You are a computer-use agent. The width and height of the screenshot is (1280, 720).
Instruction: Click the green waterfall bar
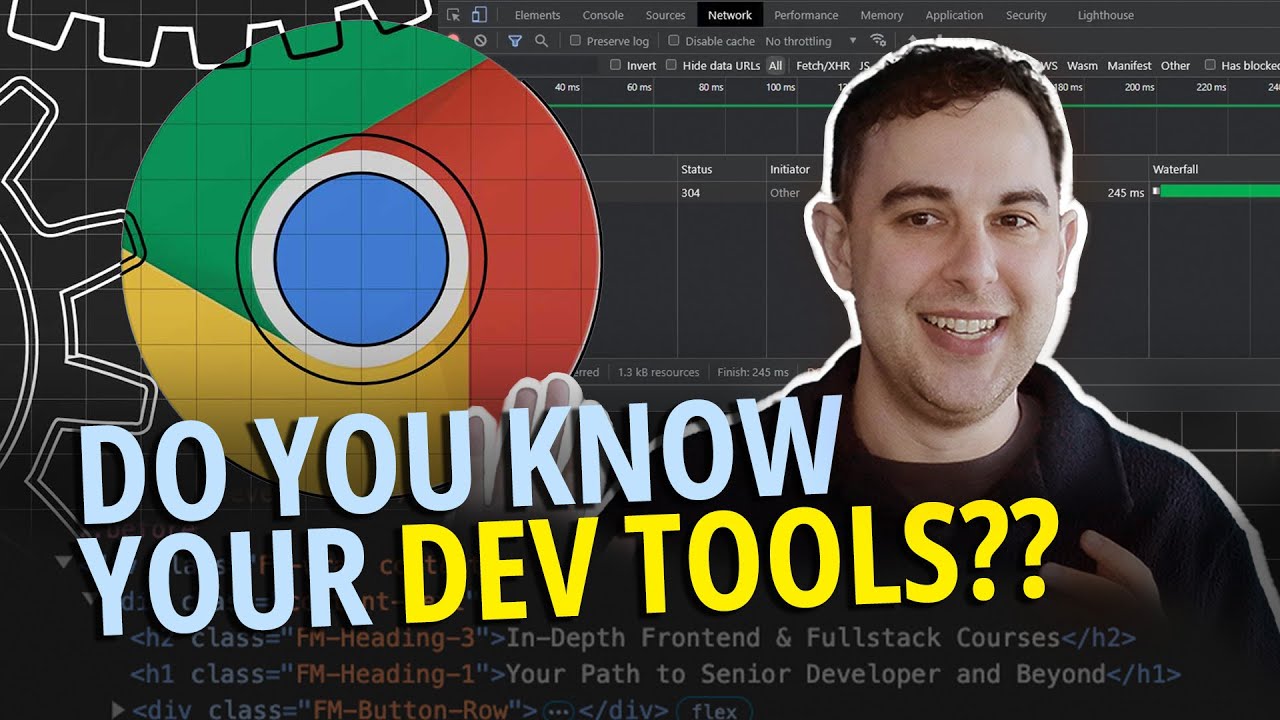[1219, 191]
